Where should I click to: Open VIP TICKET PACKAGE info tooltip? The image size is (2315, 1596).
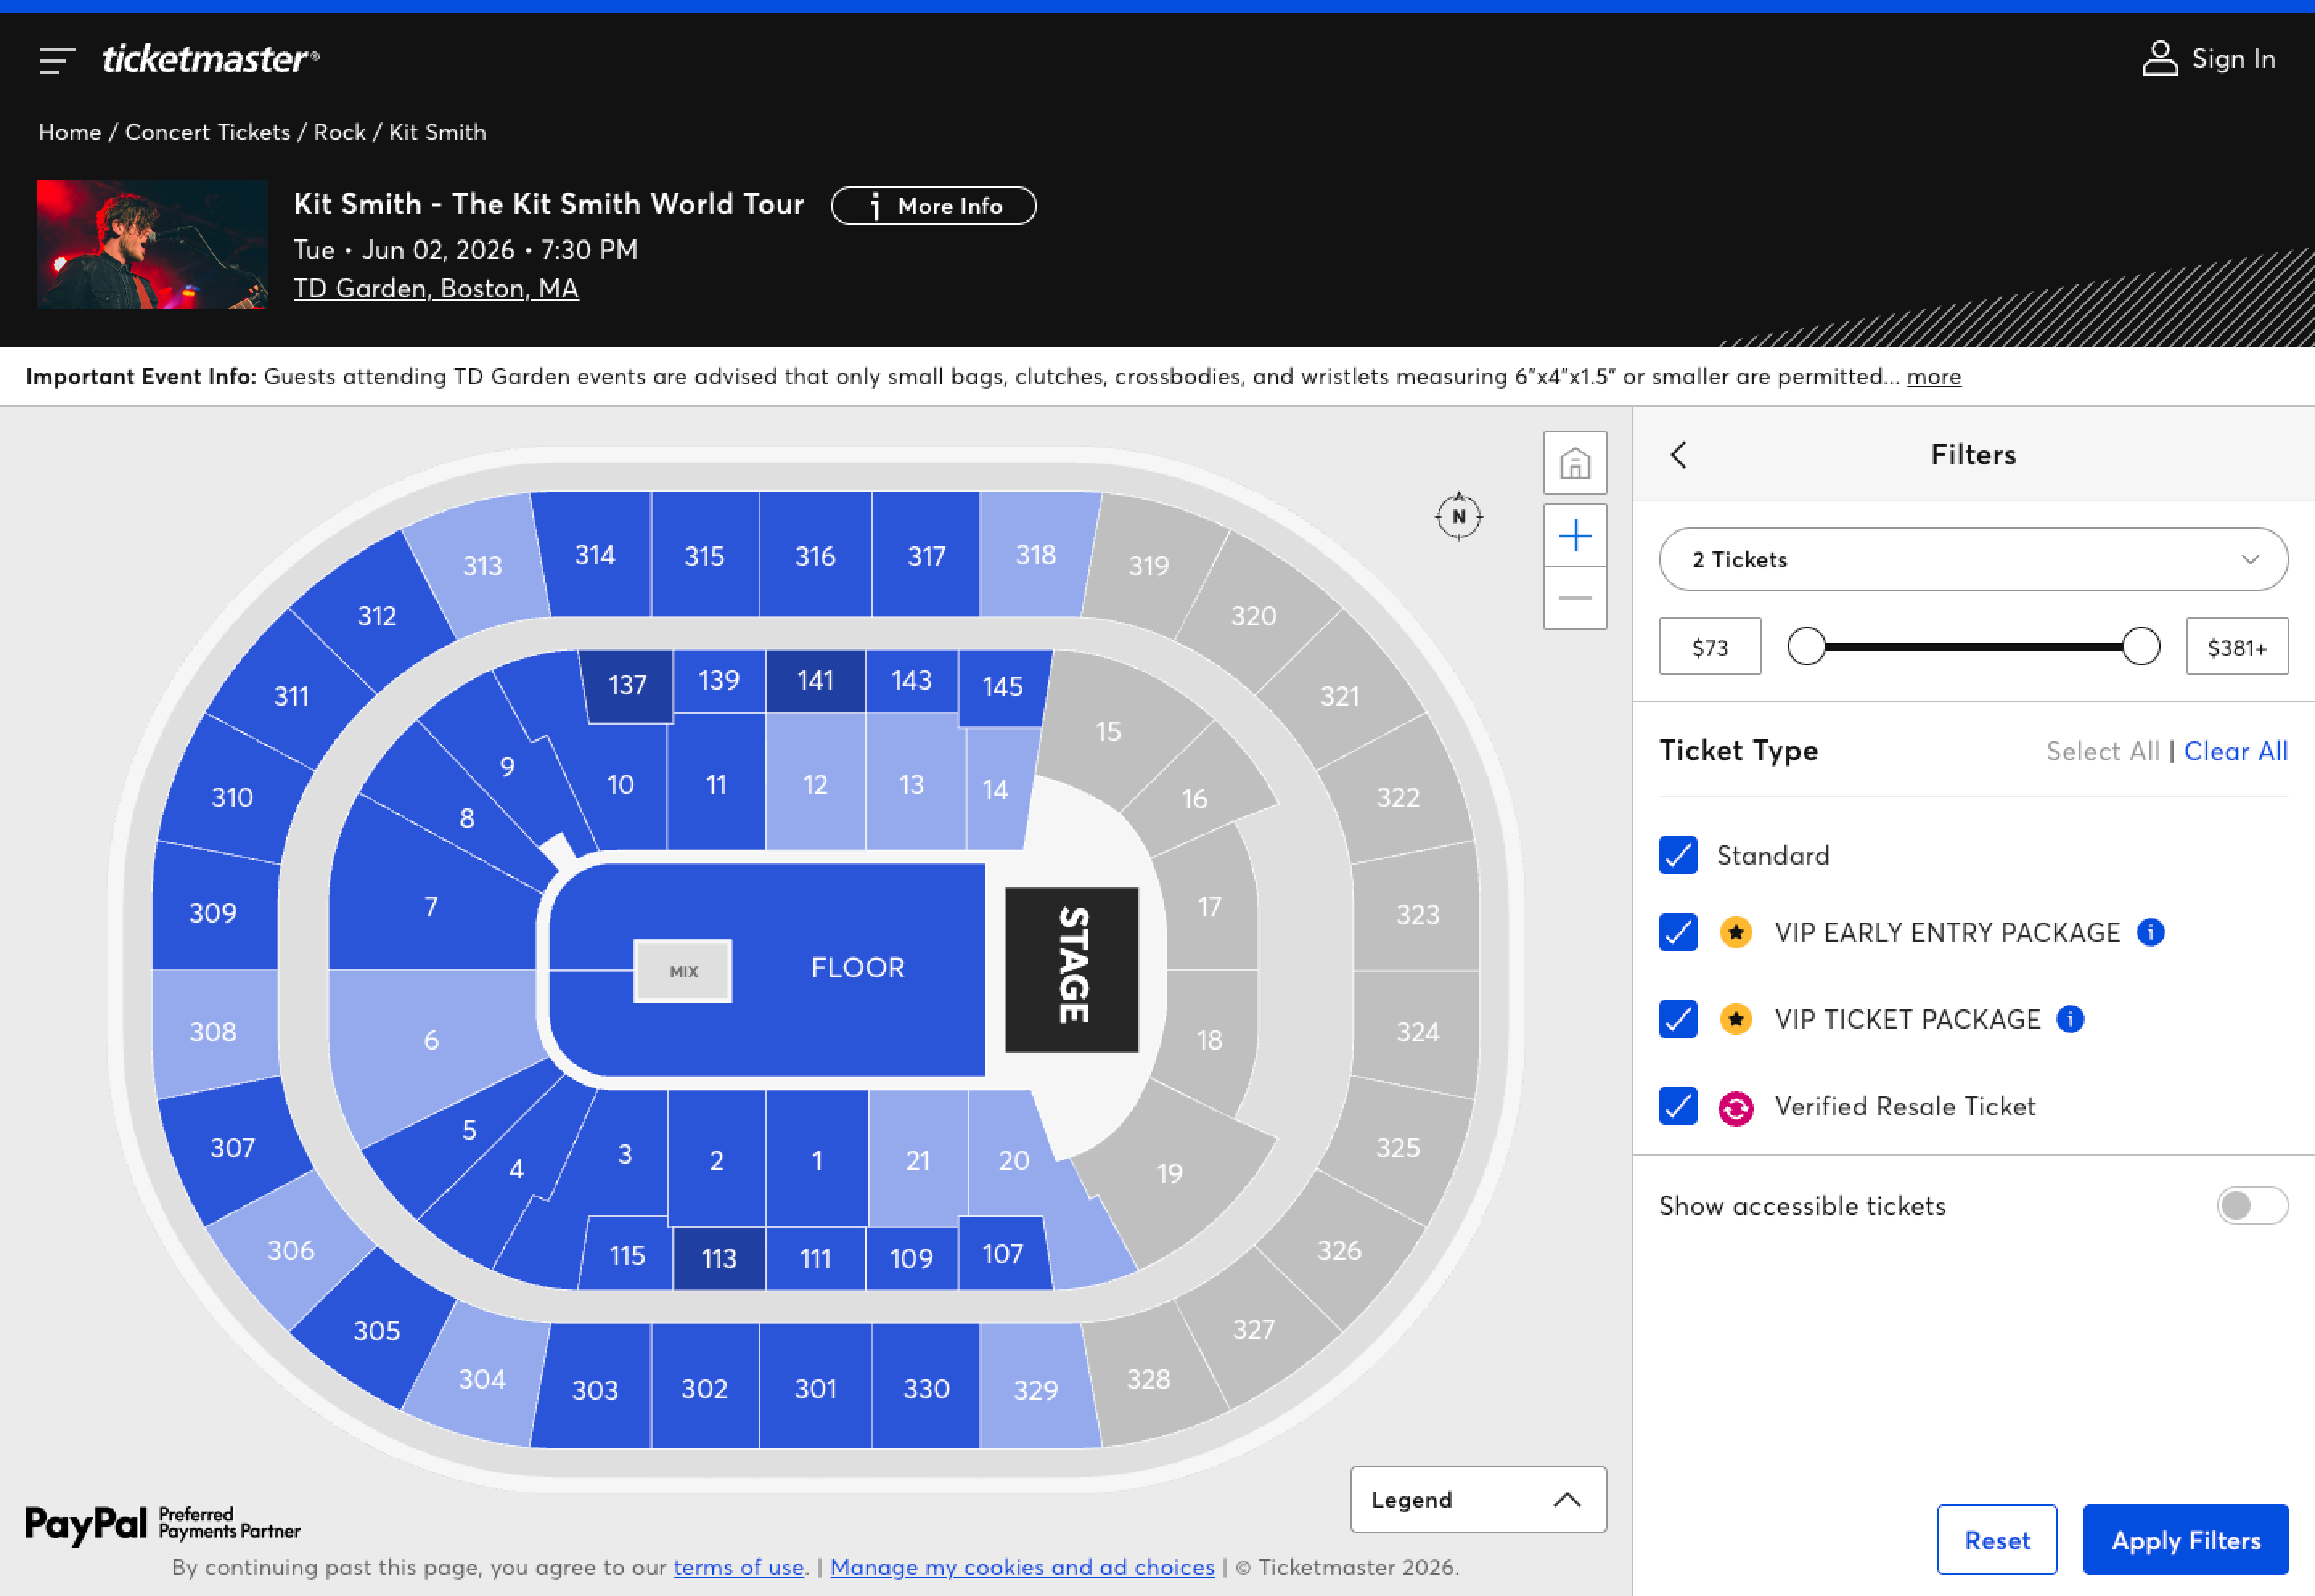2070,1019
